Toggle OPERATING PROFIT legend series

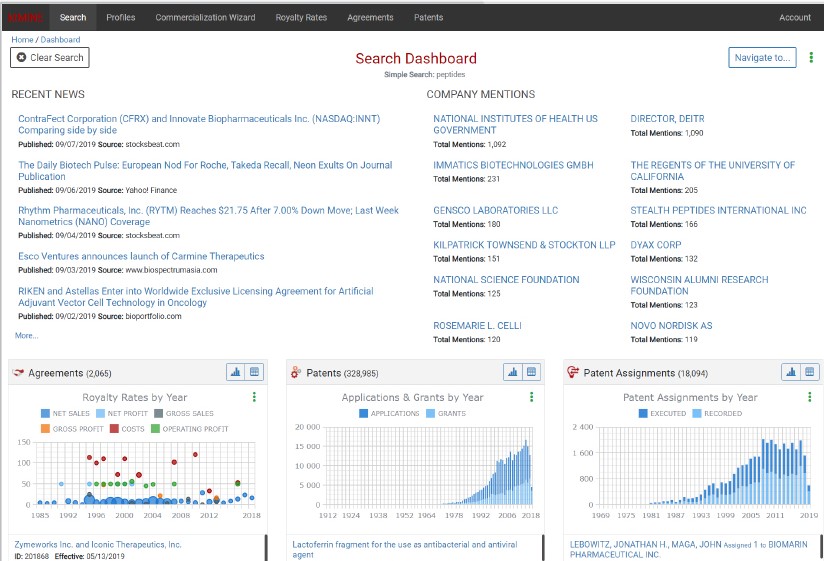(x=190, y=429)
